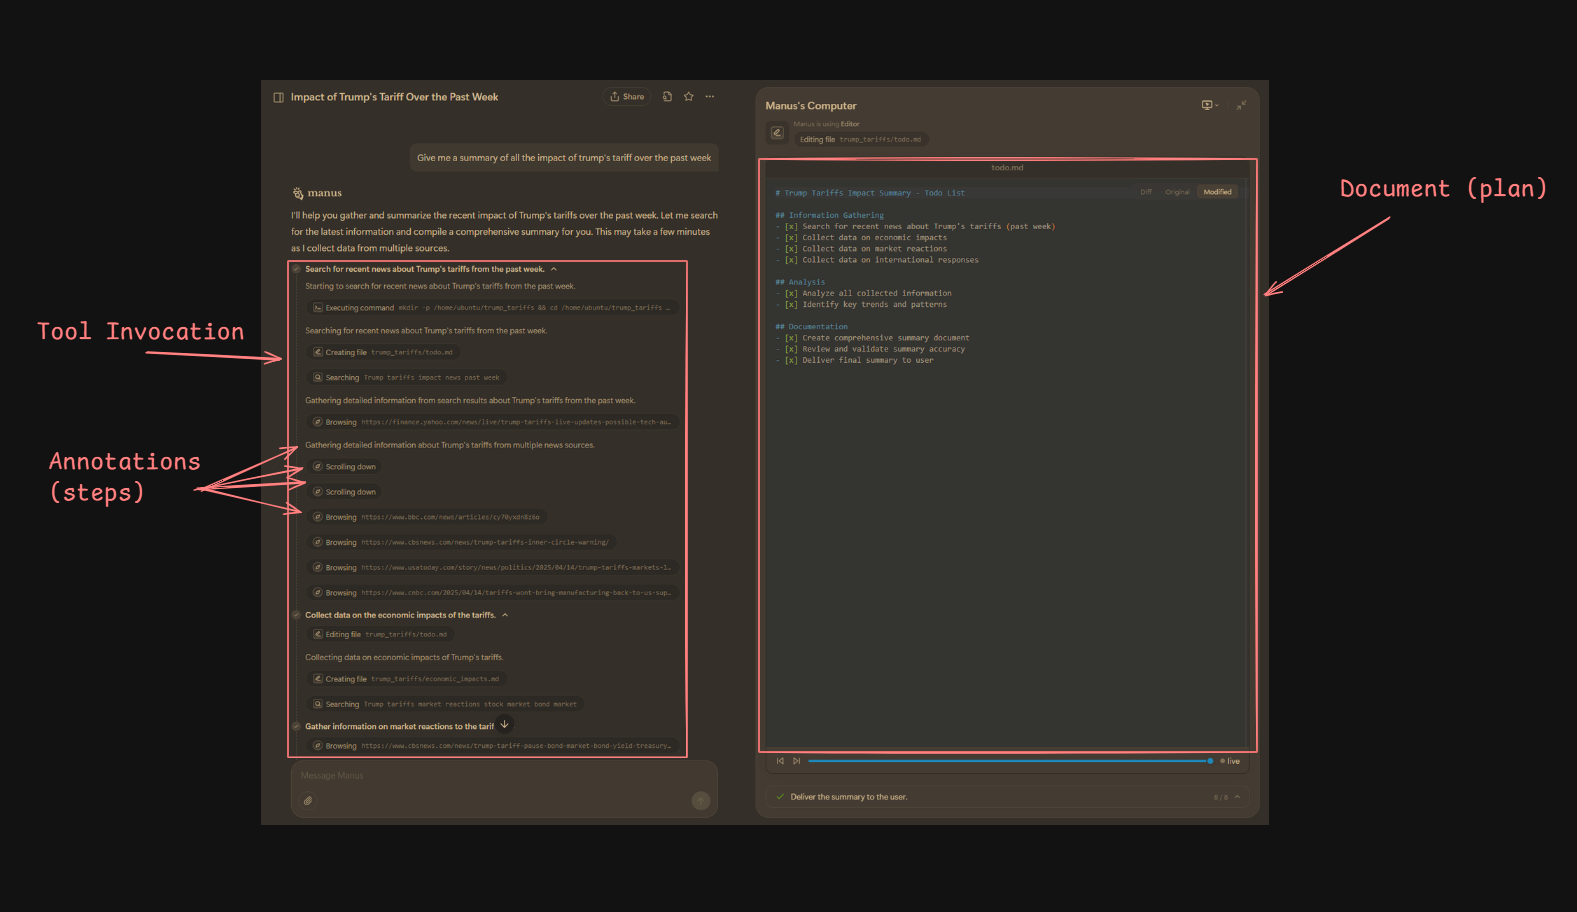
Task: Open the monitor view dropdown in Manus's Computer
Action: pyautogui.click(x=1209, y=105)
